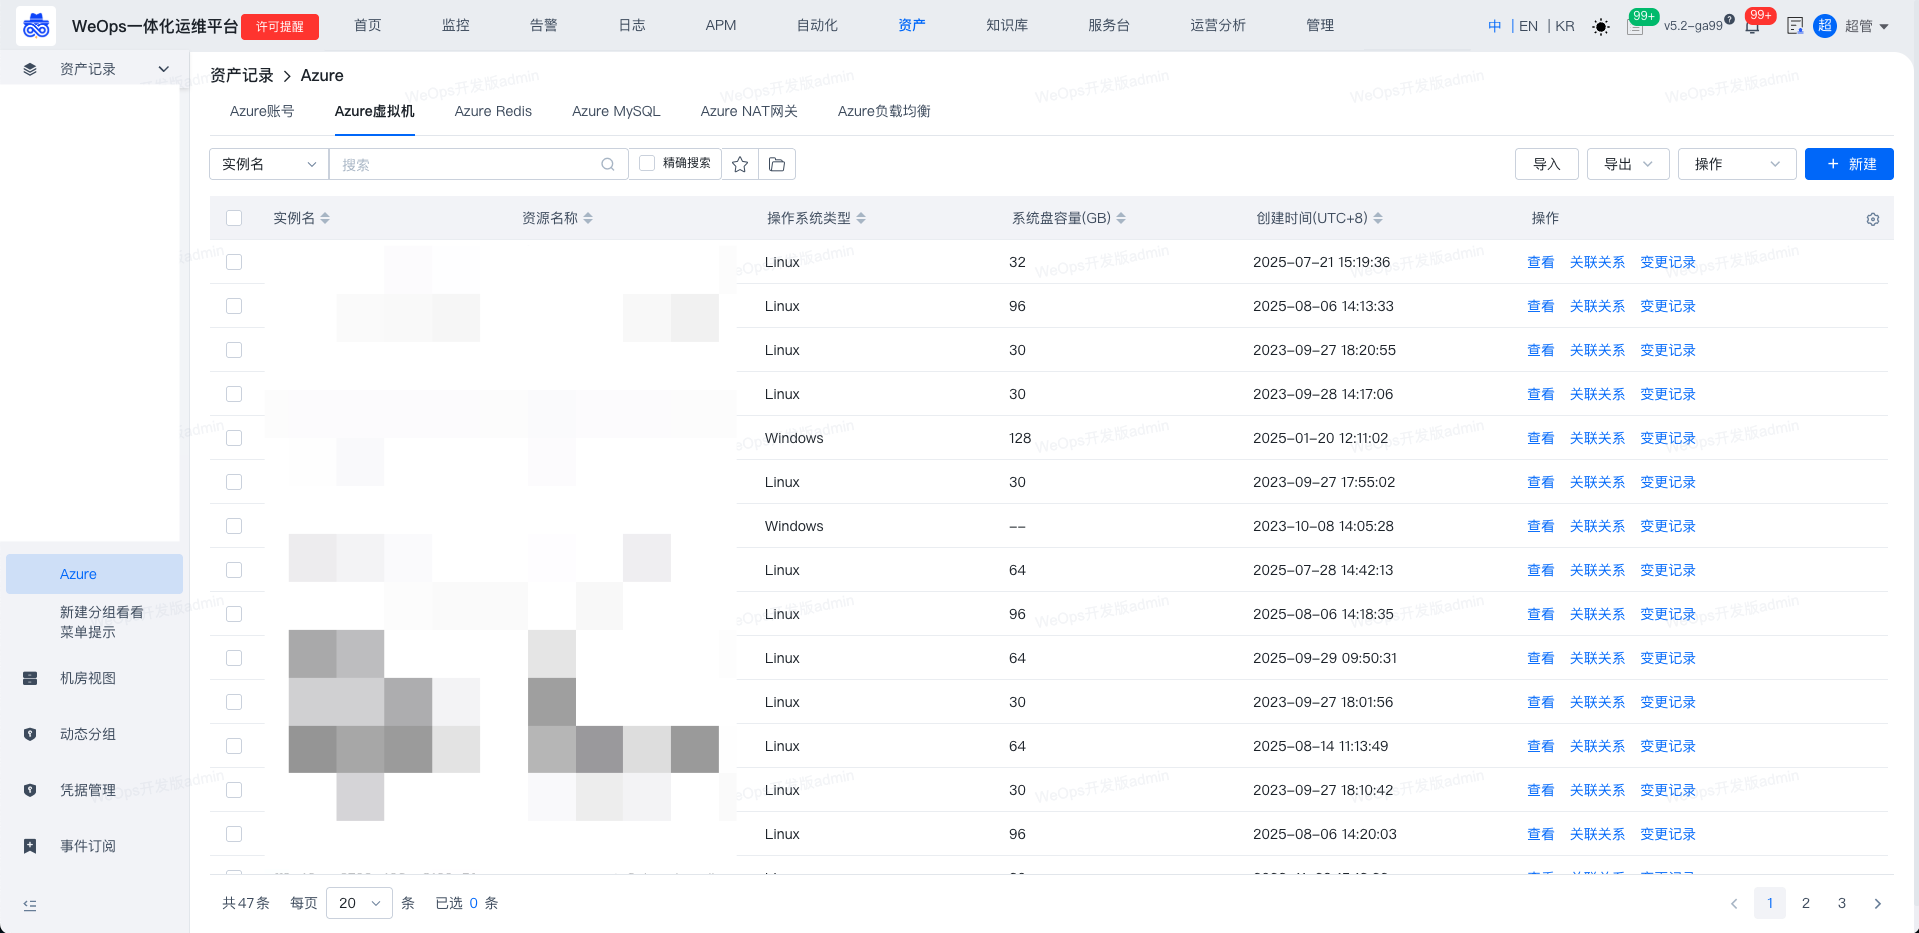Click the user avatar icon
This screenshot has width=1919, height=933.
(1825, 26)
